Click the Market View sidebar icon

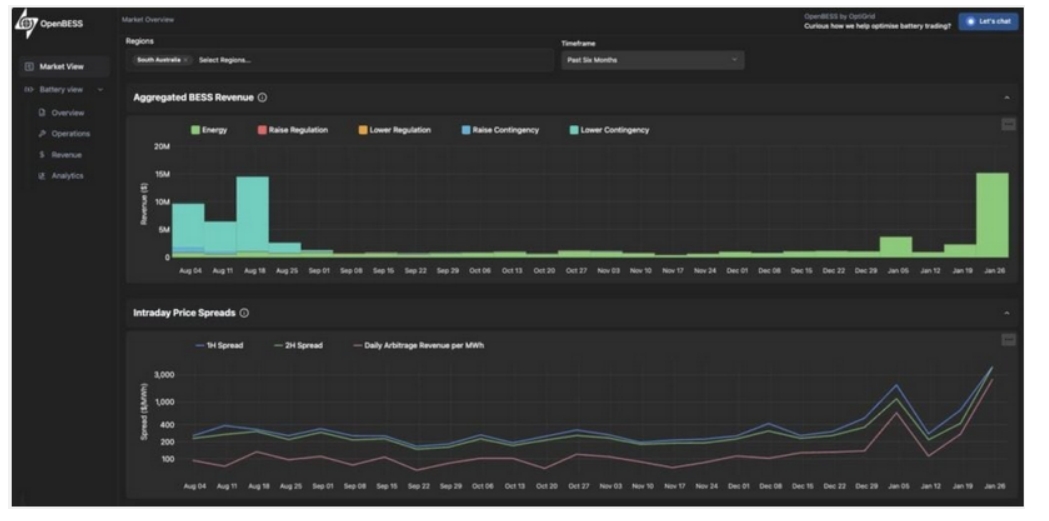(29, 67)
